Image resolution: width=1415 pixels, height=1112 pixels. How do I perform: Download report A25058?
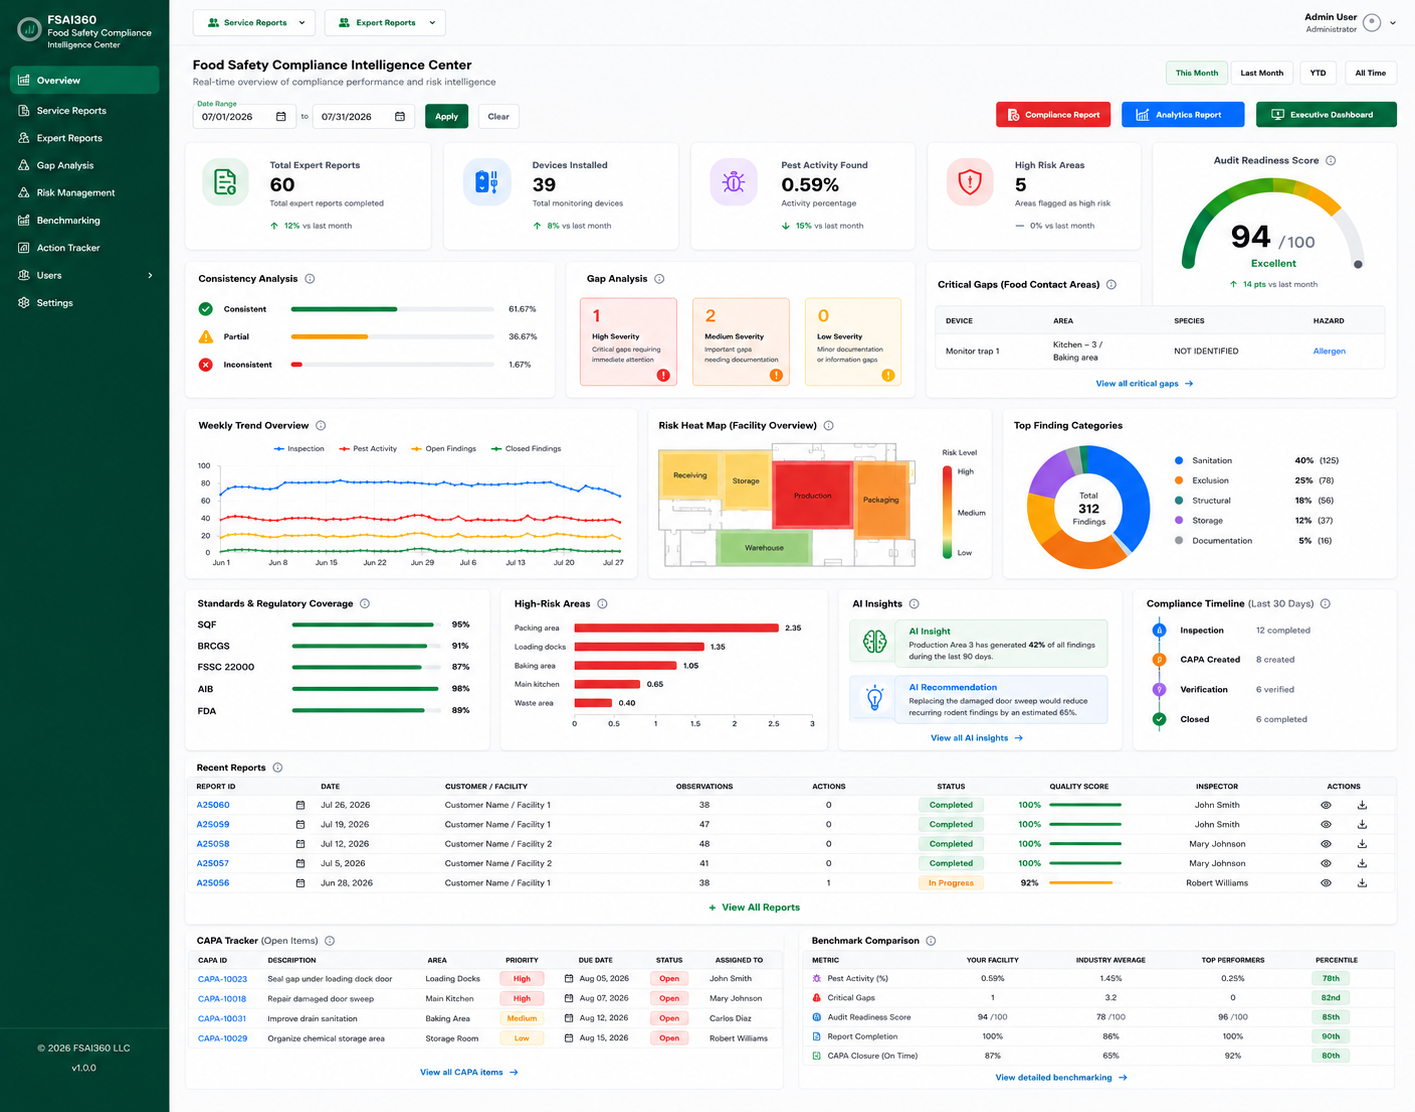(1362, 844)
